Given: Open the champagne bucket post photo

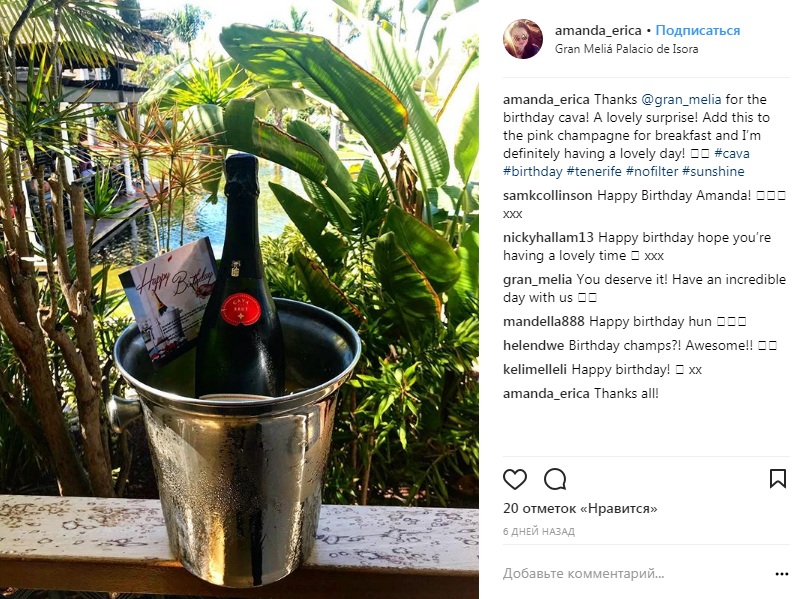Looking at the screenshot, I should (239, 299).
